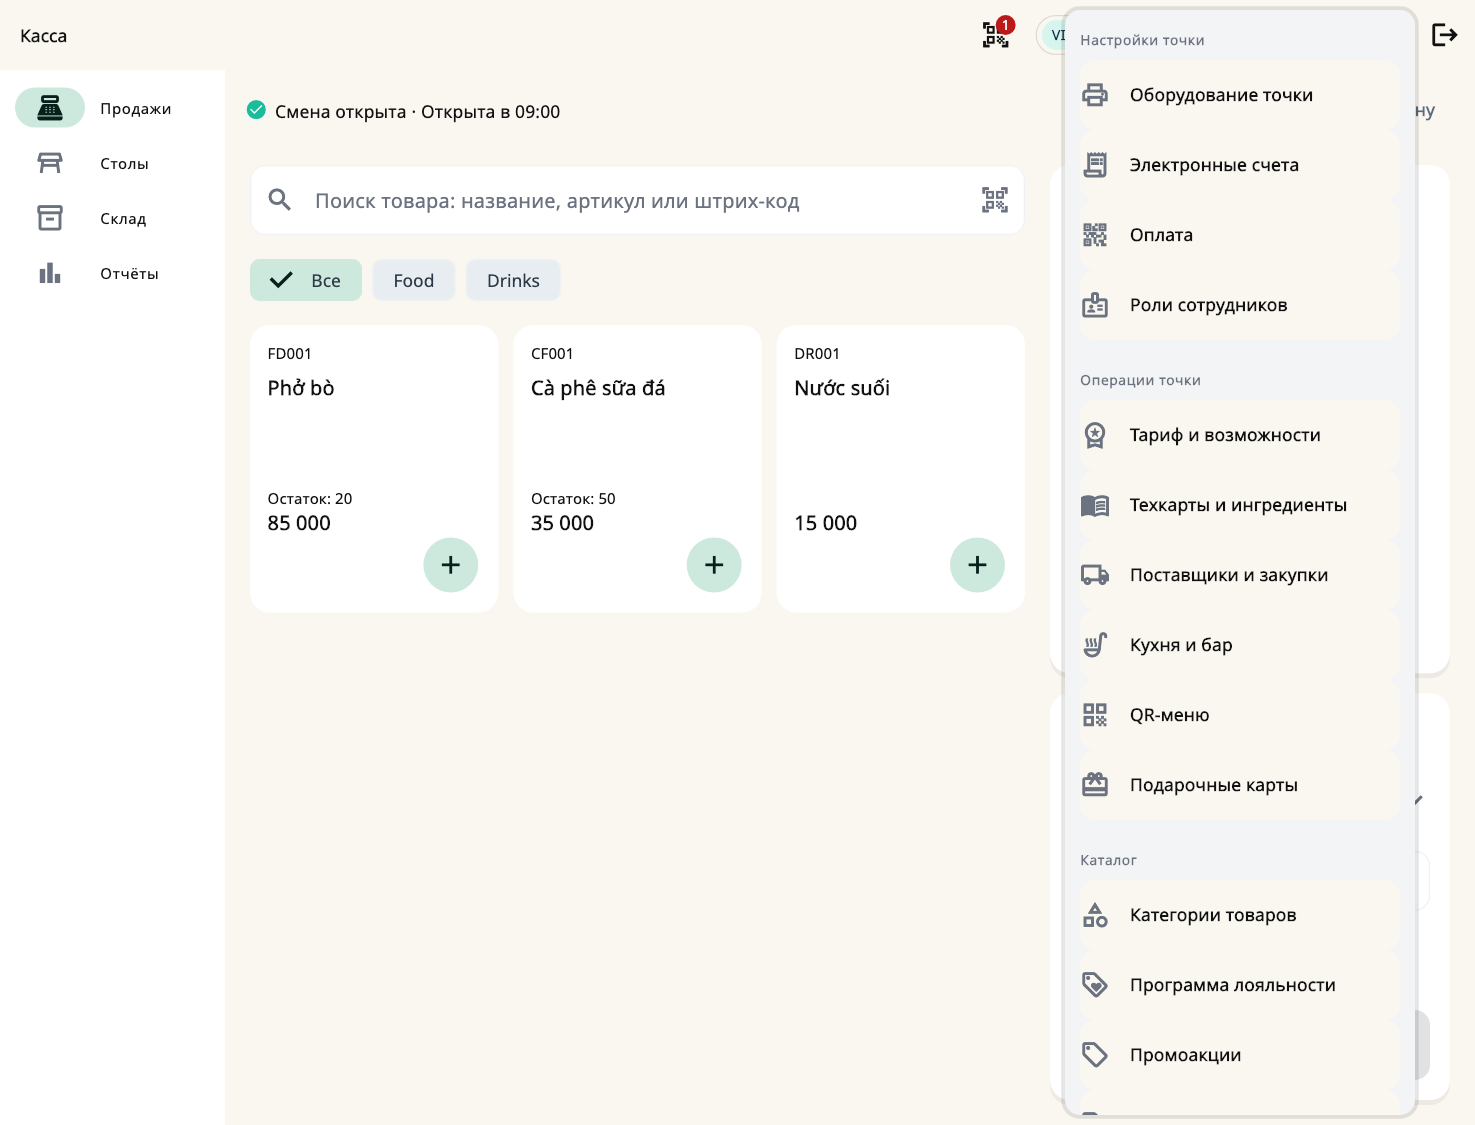Click the printer icon for Оборудование точки
The image size is (1475, 1125).
coord(1095,95)
